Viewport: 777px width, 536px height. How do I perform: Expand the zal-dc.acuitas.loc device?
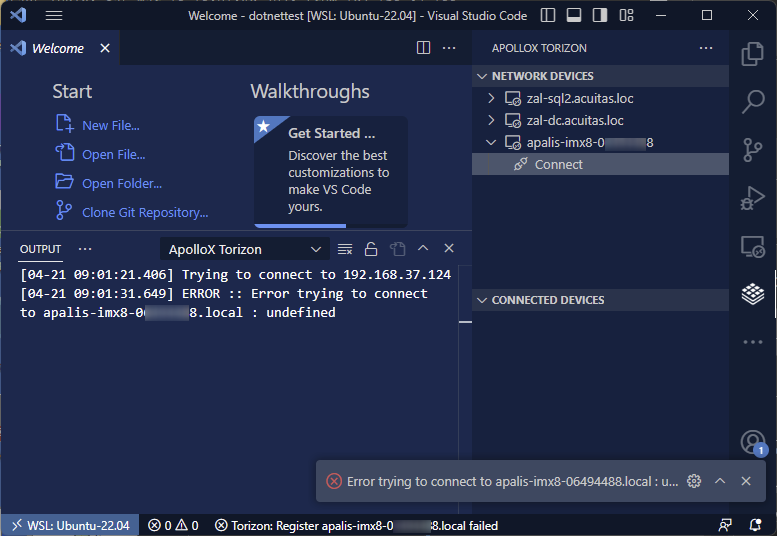(x=491, y=120)
